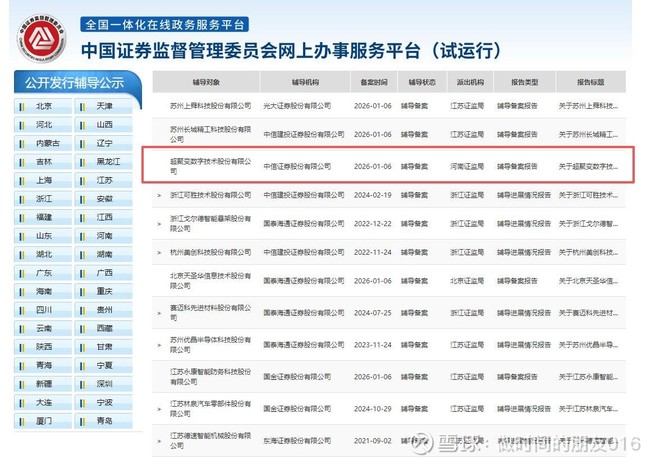Go to the 陕西 region

43,347
